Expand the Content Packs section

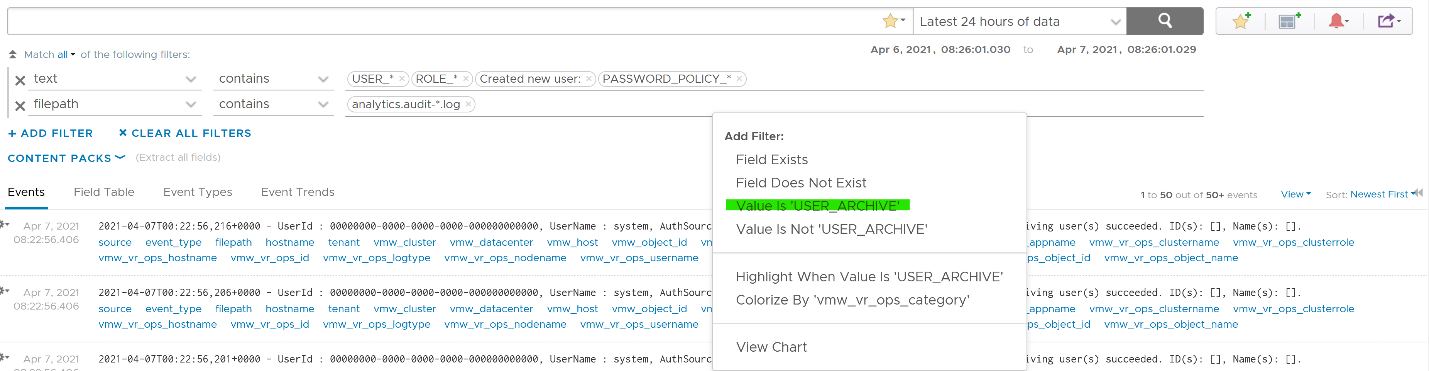coord(66,158)
